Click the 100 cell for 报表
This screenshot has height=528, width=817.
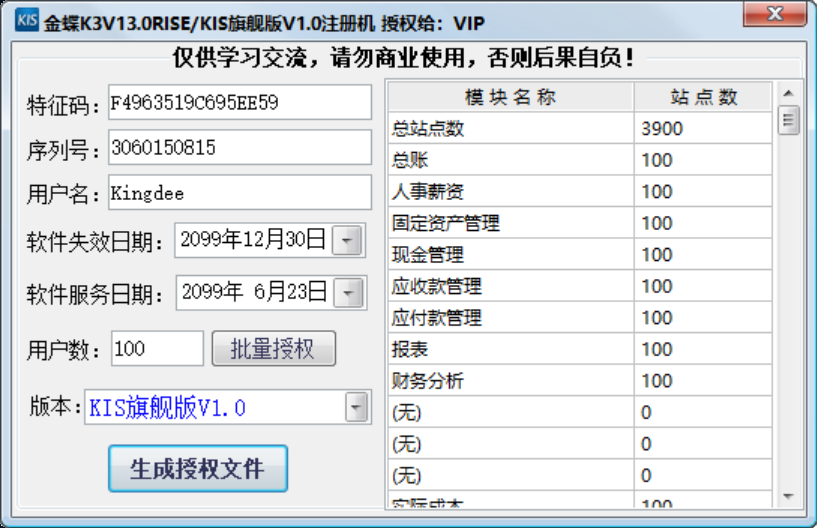[703, 349]
